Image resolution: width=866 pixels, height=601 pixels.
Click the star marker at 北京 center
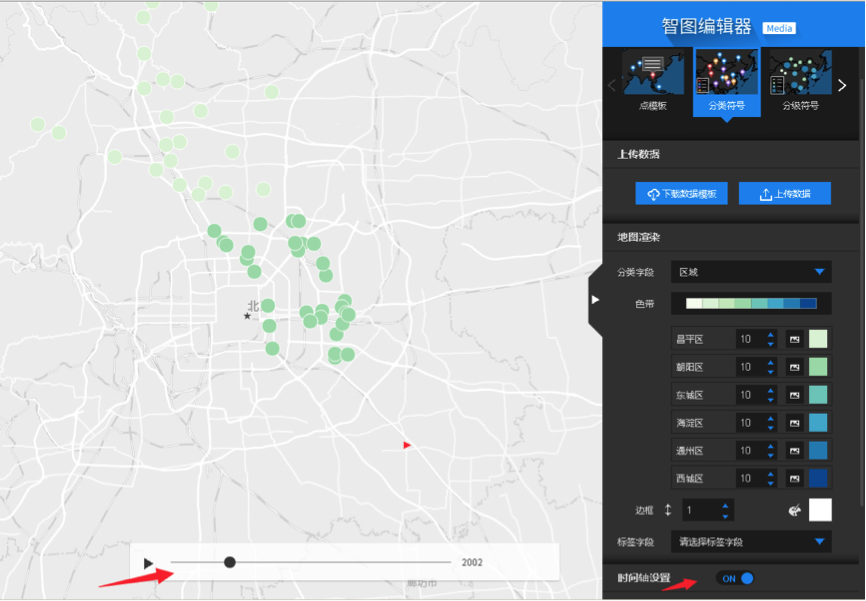click(247, 316)
